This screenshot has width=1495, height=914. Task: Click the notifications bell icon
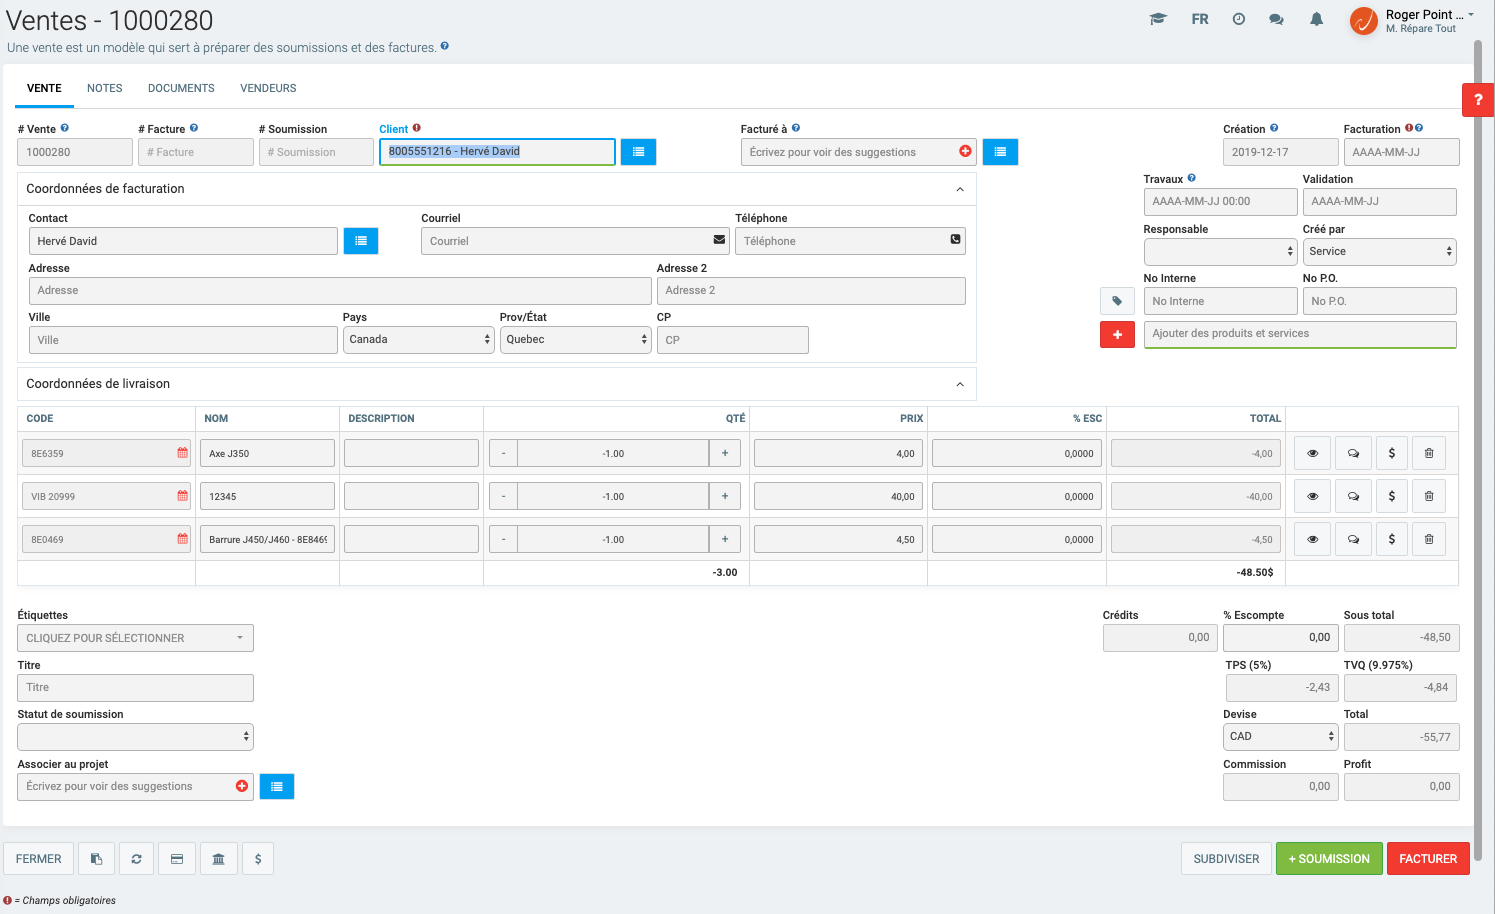click(1316, 19)
